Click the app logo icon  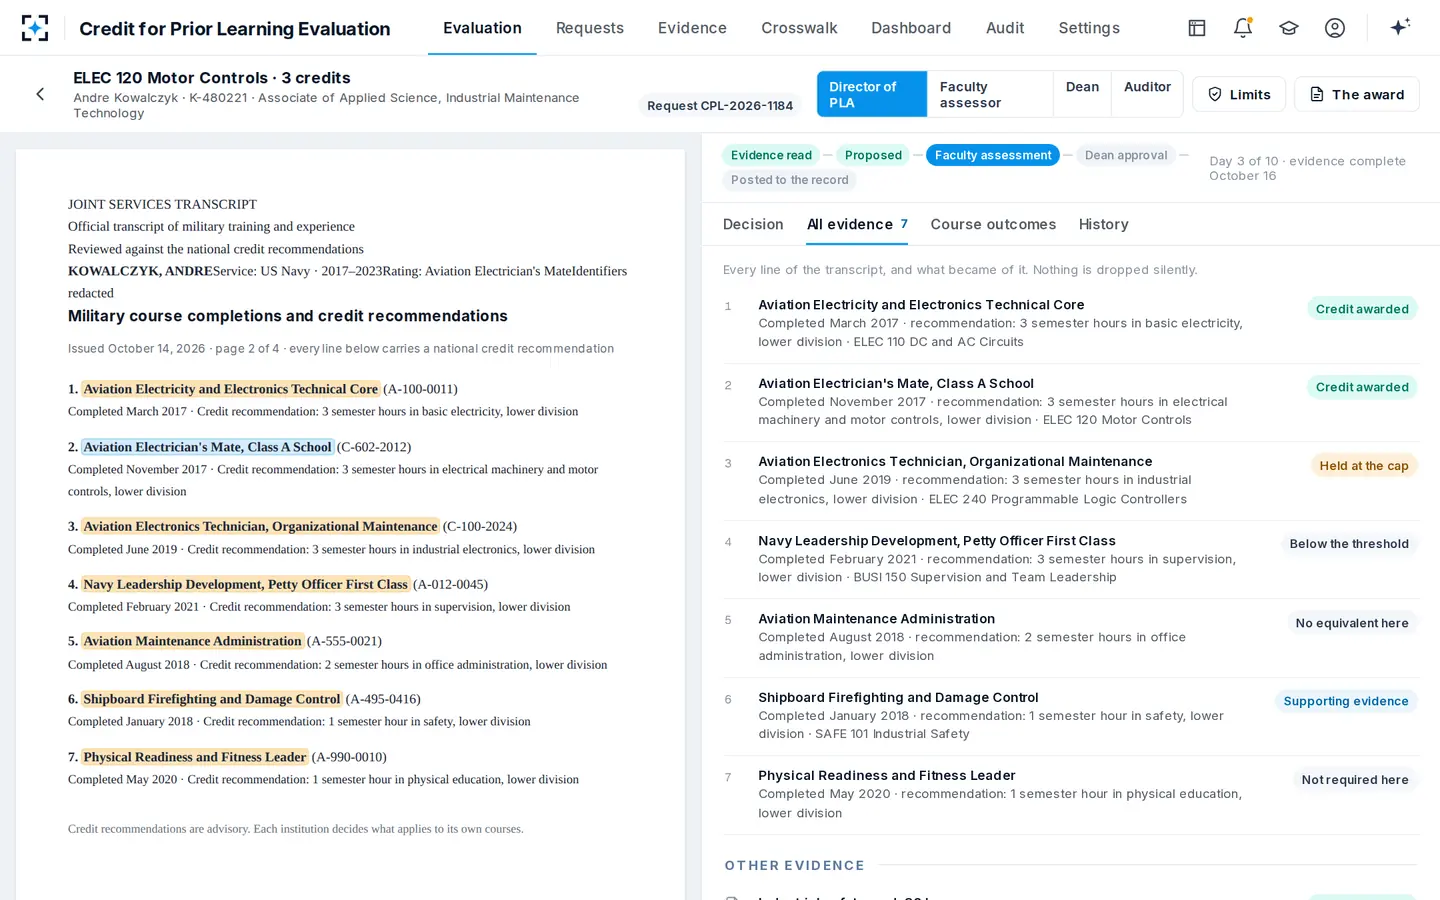click(35, 28)
